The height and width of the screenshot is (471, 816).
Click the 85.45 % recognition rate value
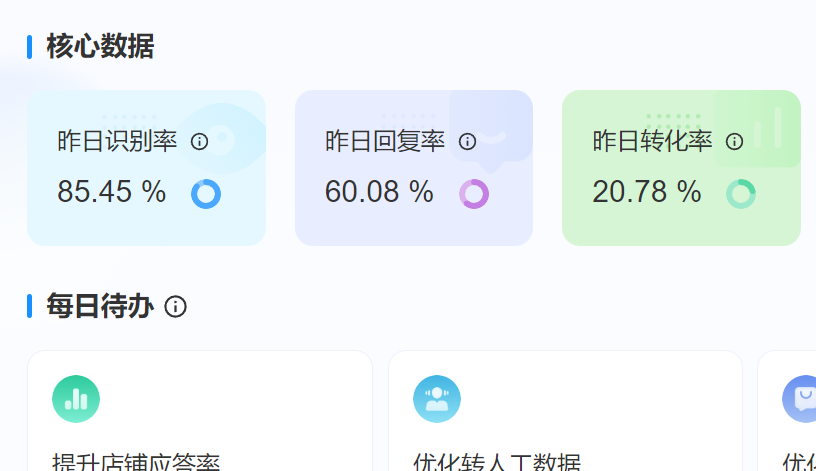pyautogui.click(x=111, y=191)
